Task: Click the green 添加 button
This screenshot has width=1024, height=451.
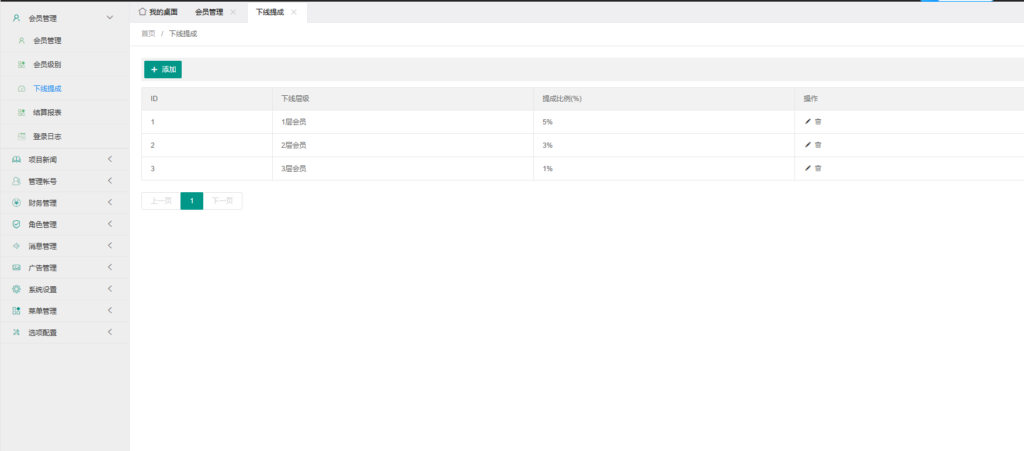Action: point(163,69)
